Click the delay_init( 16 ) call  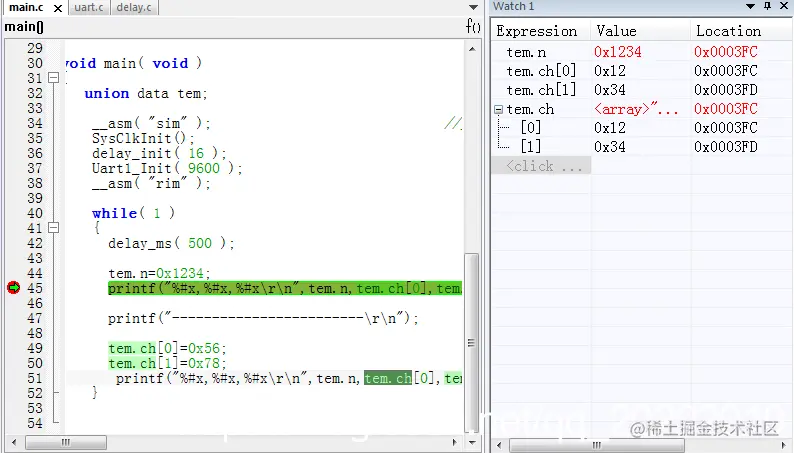pos(159,153)
